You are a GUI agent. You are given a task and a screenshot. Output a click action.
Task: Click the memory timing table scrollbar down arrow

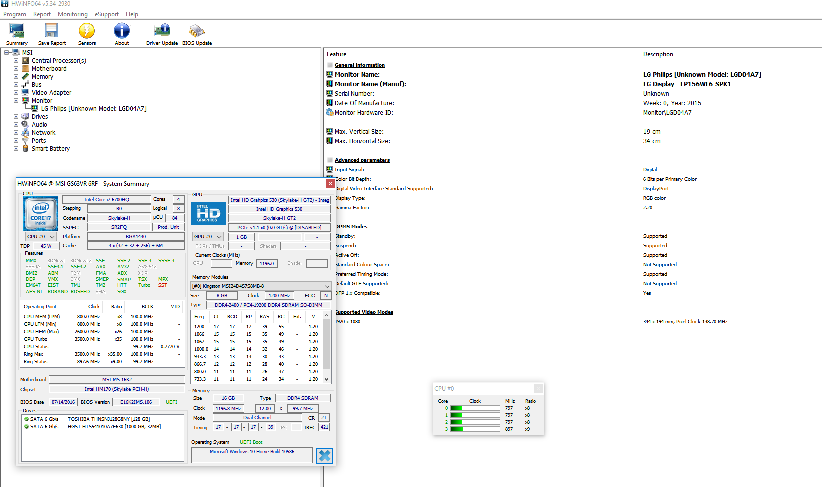pos(327,379)
